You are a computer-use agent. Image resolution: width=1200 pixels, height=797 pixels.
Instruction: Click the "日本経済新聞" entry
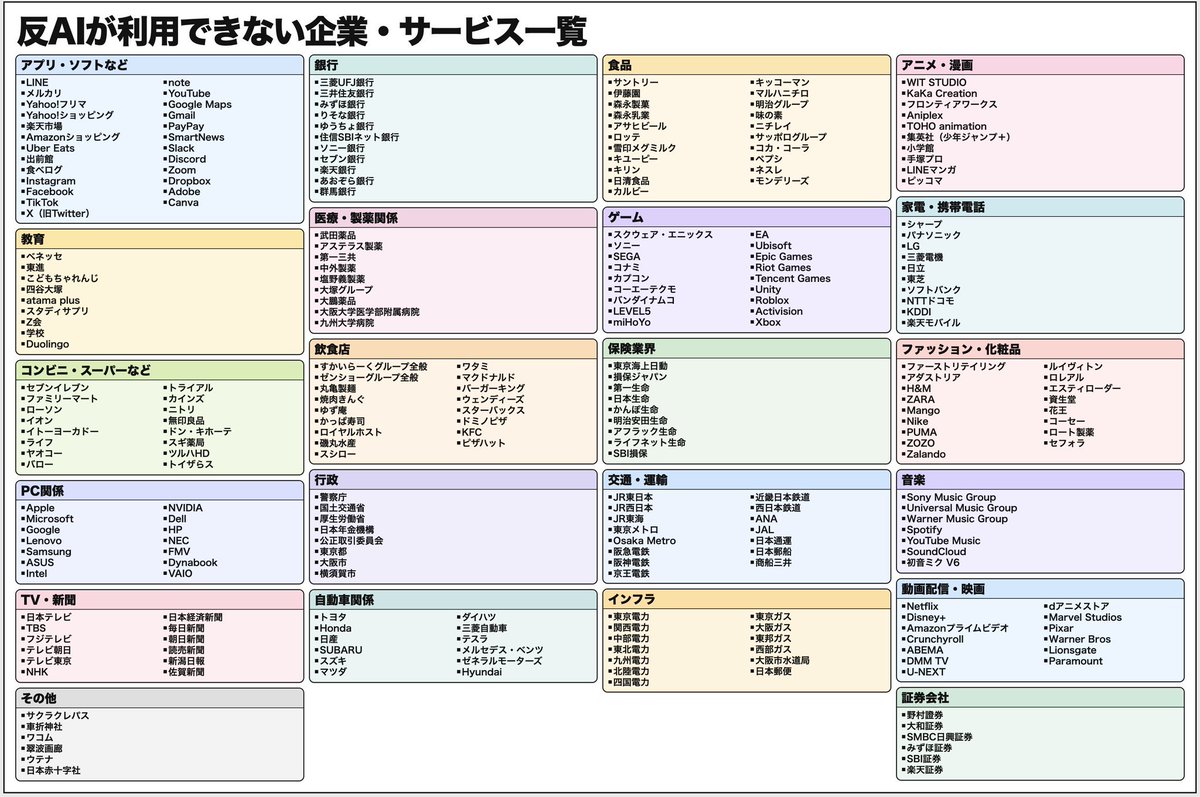click(195, 617)
